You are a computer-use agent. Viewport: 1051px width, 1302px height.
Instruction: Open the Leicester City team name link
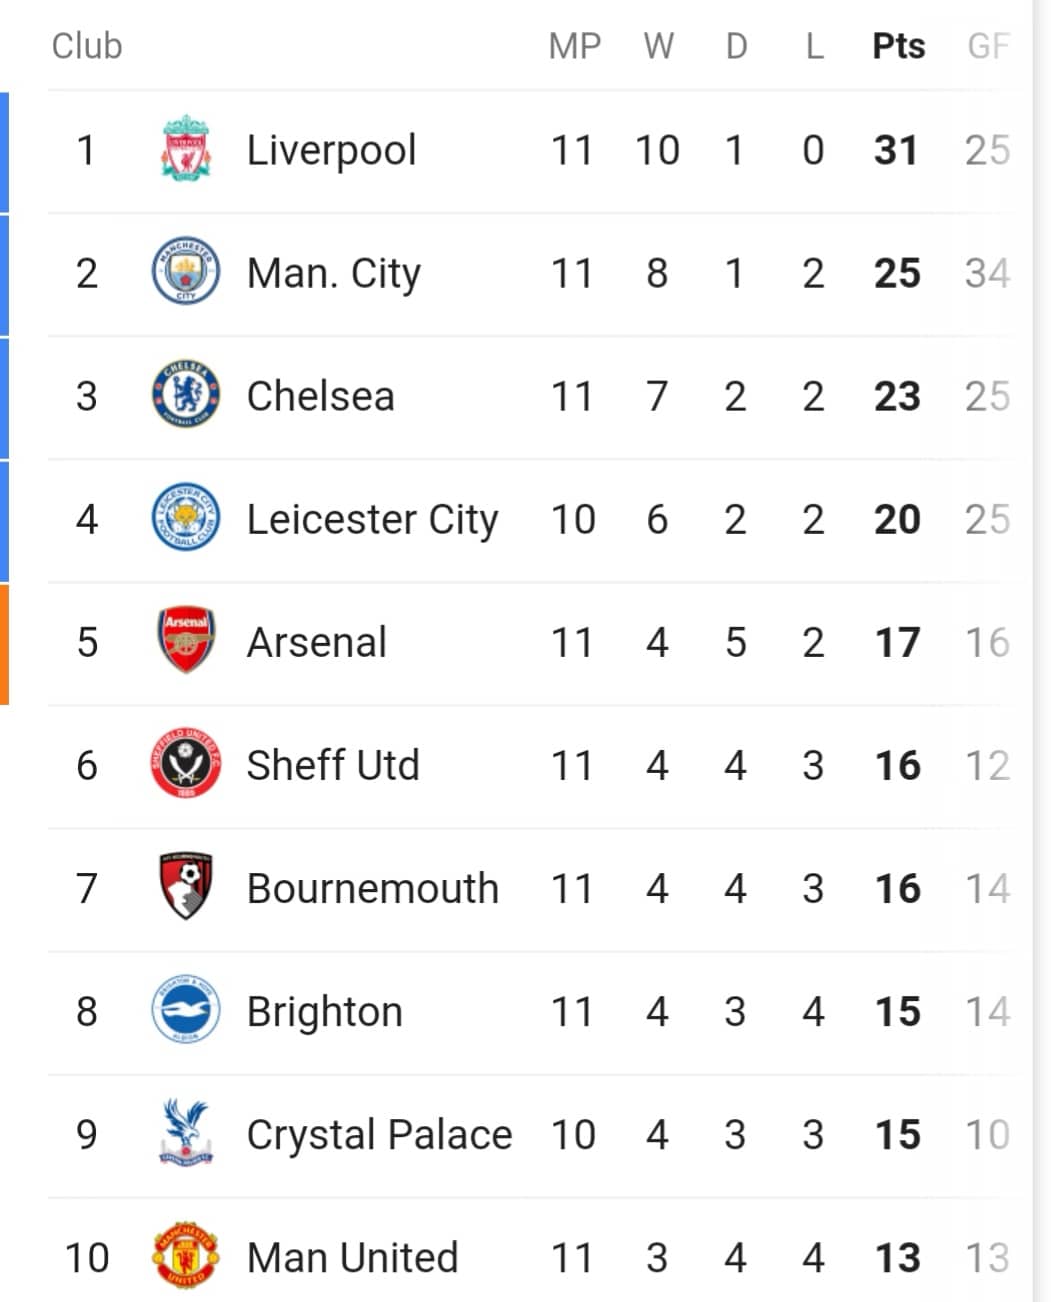pos(372,520)
